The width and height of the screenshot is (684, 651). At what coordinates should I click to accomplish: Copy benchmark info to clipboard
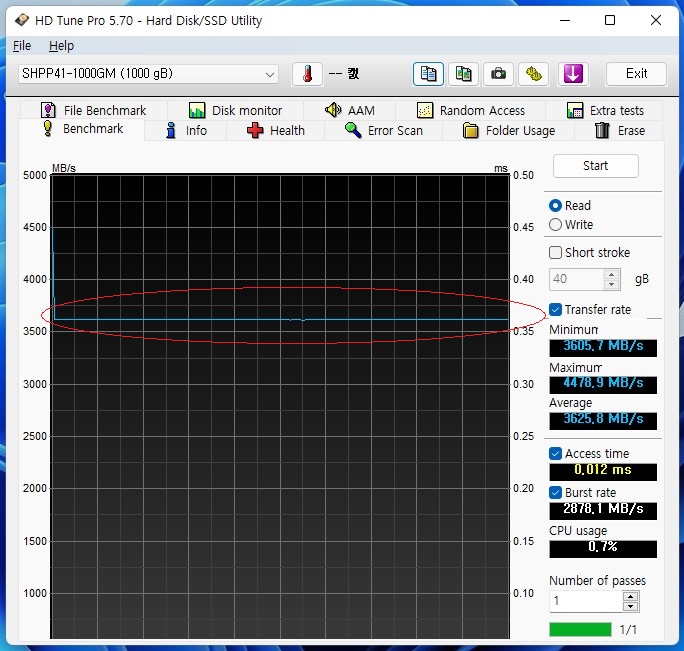coord(428,74)
